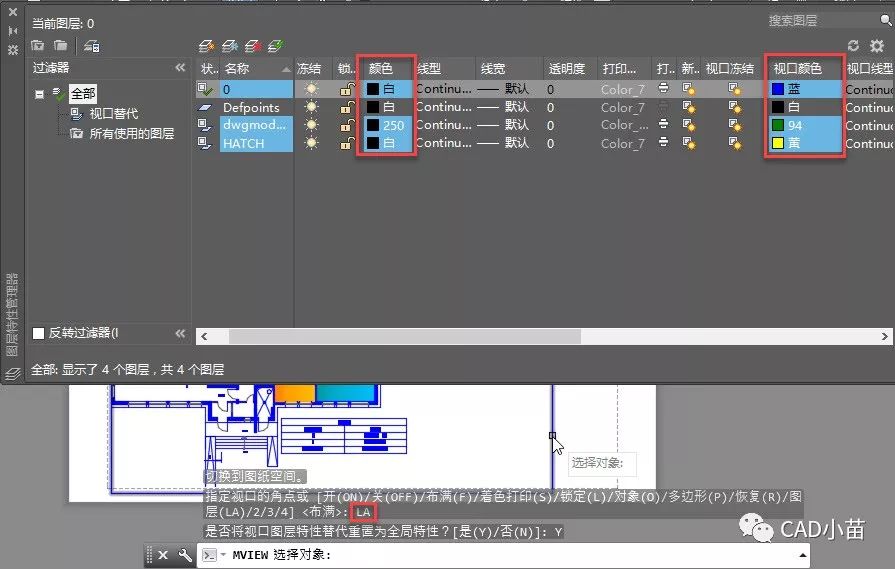Collapse the 全部 filter tree node
895x569 pixels.
click(x=40, y=94)
